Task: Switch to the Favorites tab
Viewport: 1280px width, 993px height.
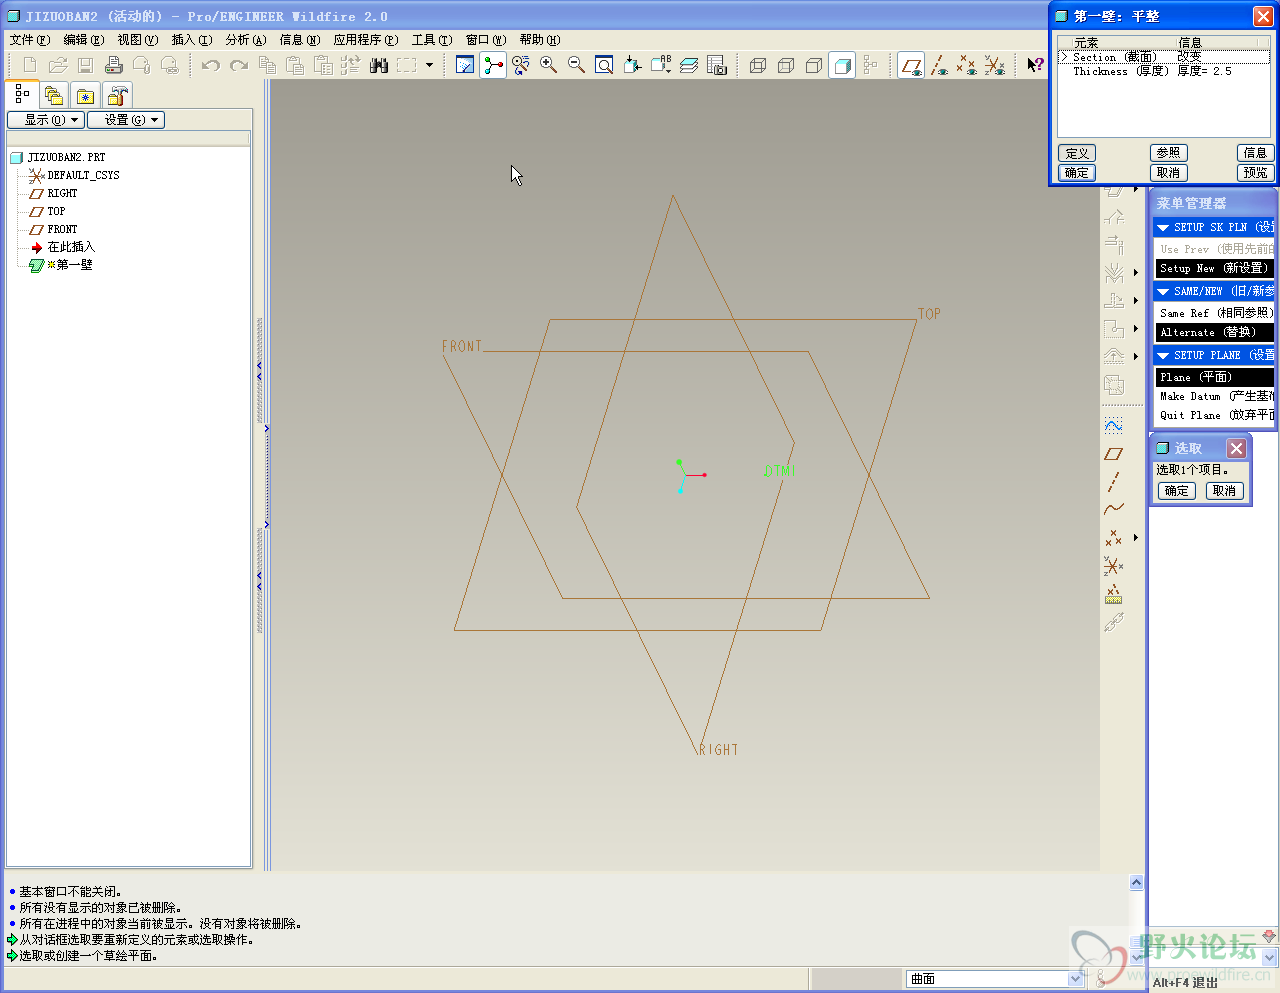Action: [86, 96]
